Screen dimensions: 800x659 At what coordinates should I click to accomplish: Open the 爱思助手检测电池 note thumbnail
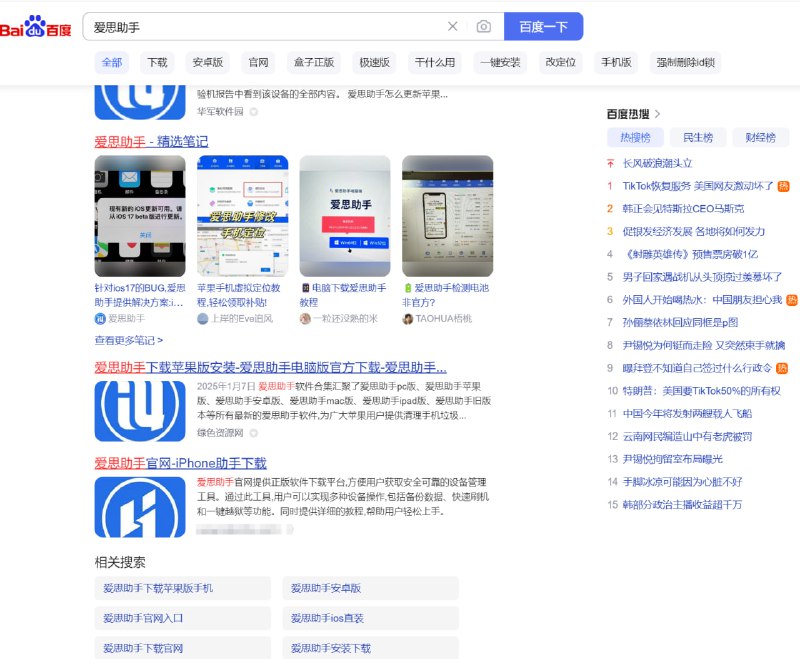[x=447, y=216]
